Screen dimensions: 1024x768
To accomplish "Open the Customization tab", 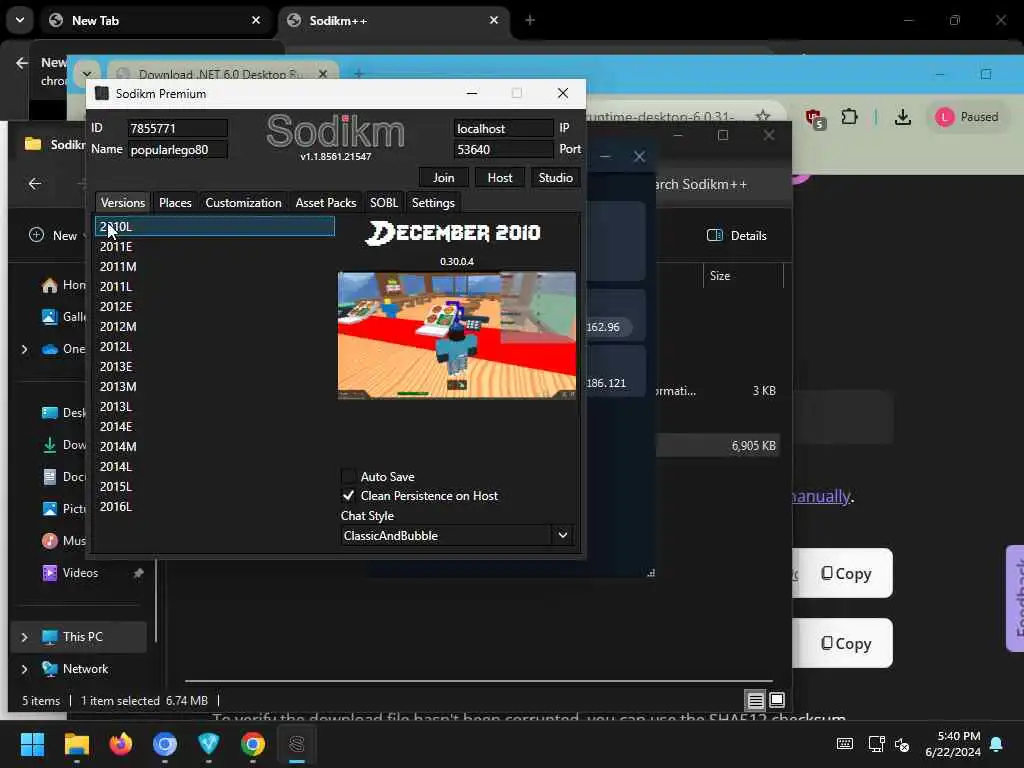I will click(x=244, y=202).
